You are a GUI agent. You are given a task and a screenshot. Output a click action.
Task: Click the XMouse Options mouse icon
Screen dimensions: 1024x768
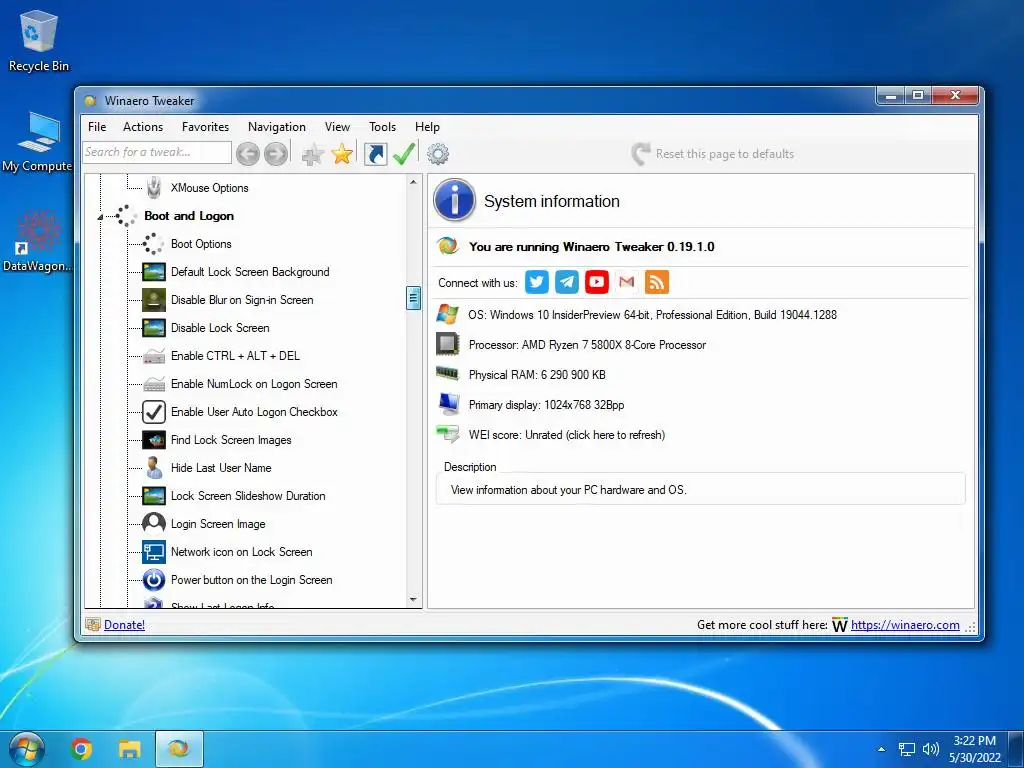pyautogui.click(x=153, y=187)
